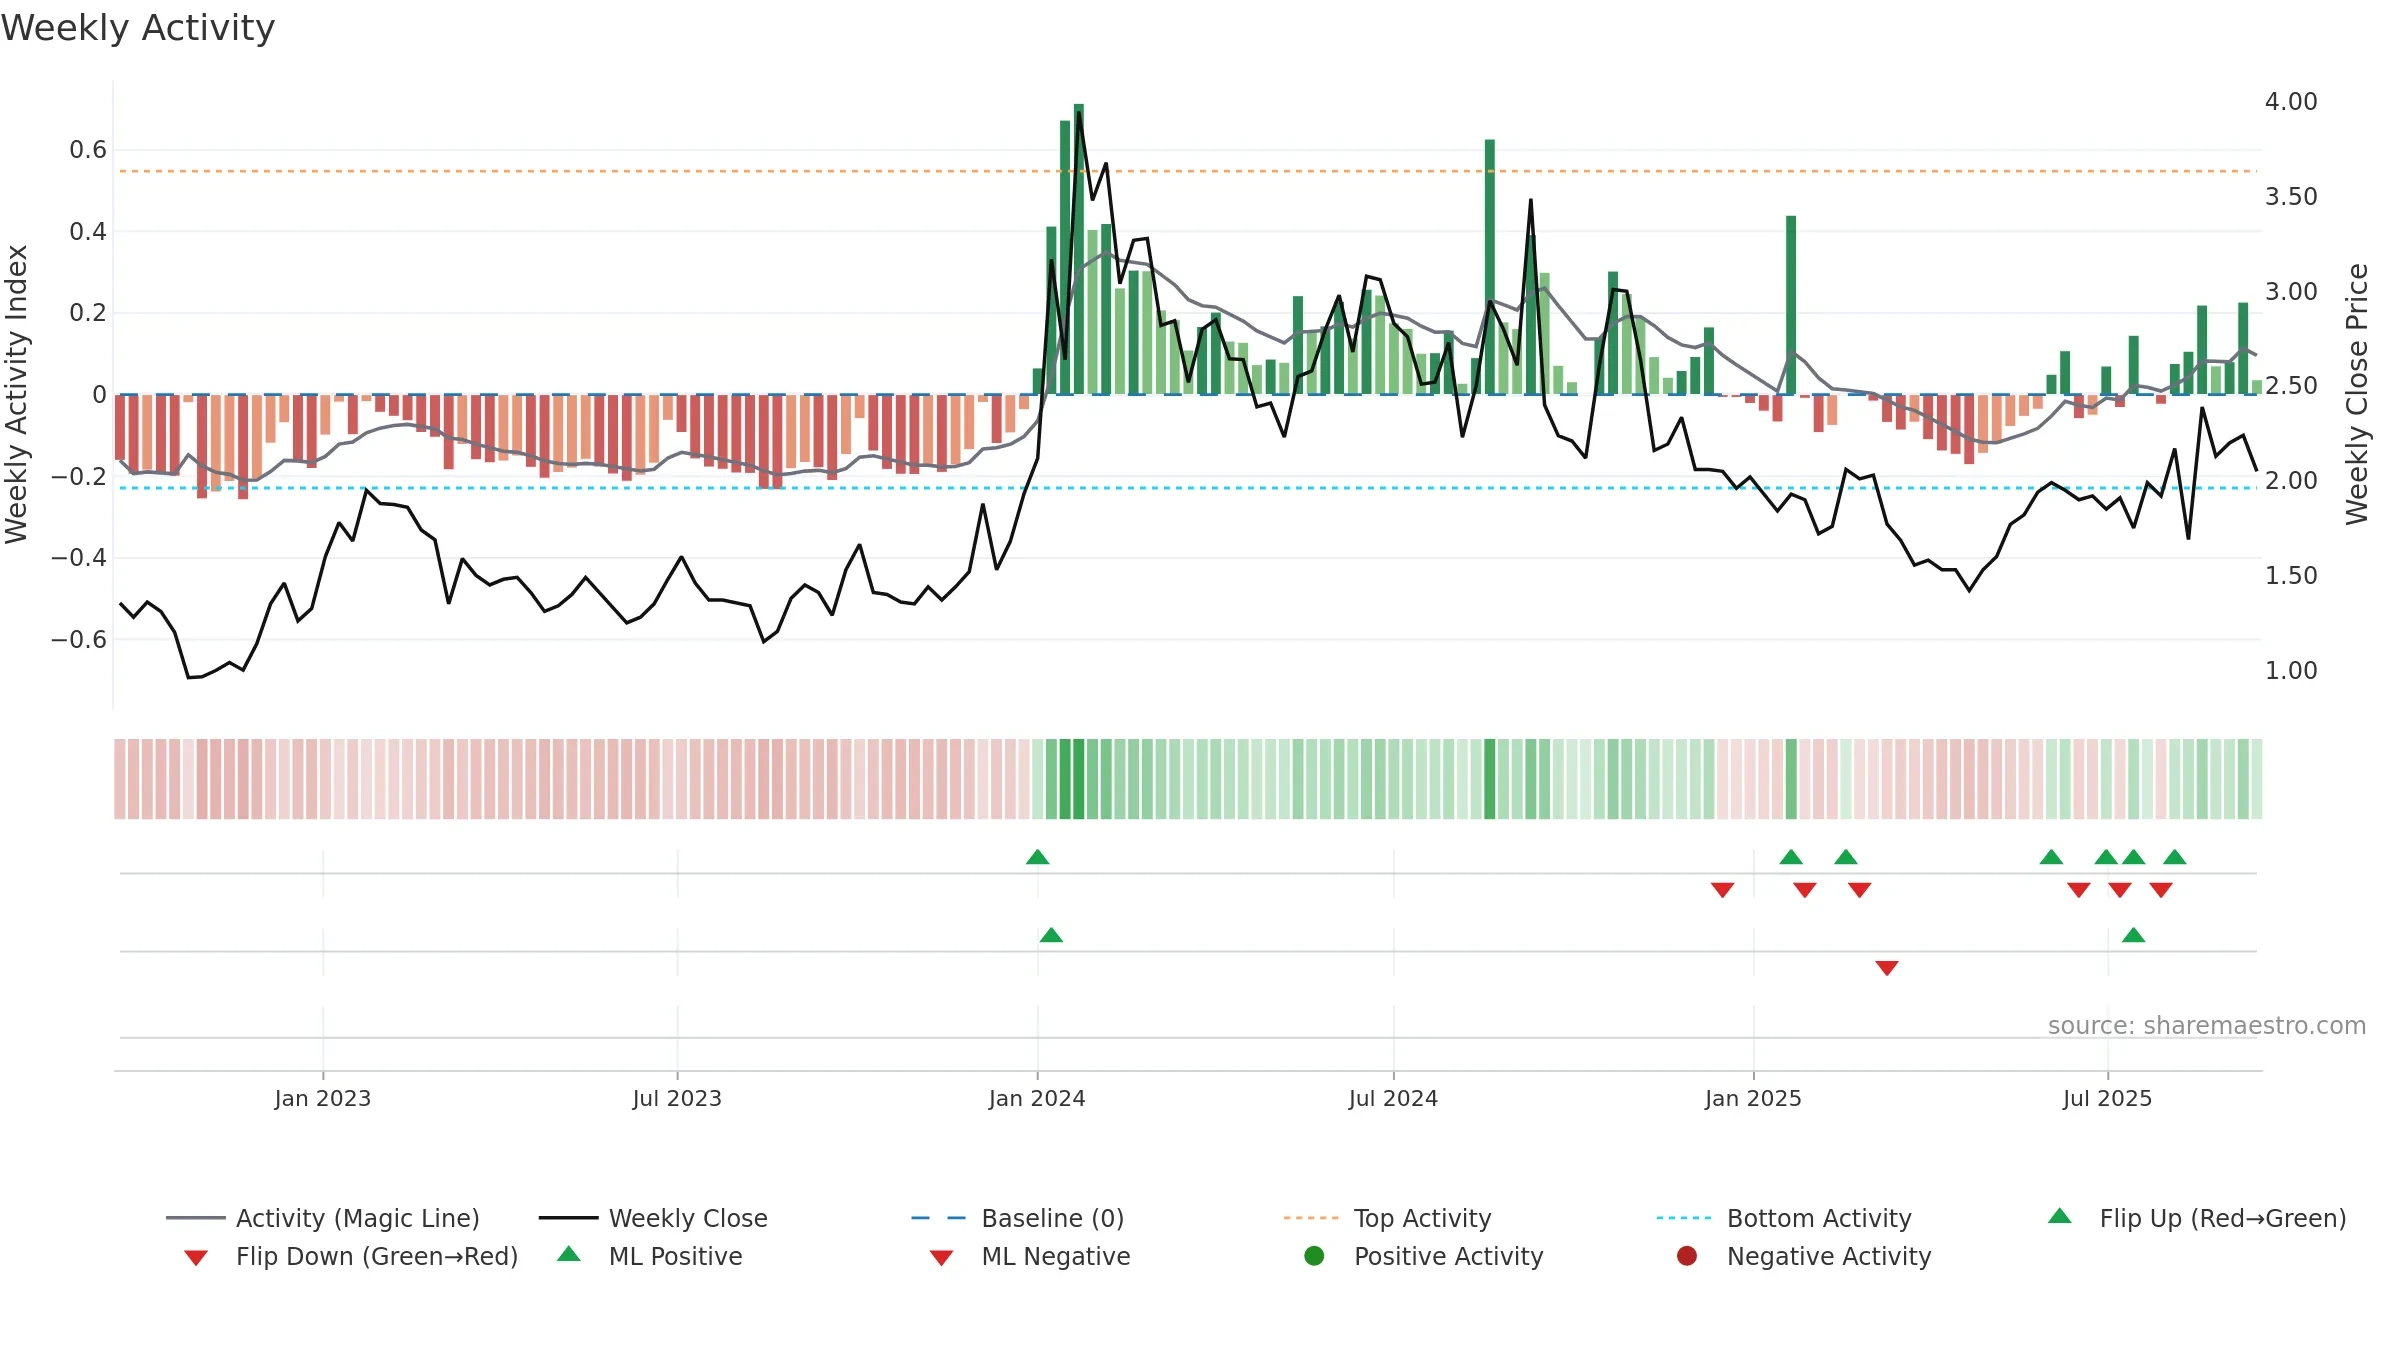Click the Flip Down legend red triangle
Image resolution: width=2400 pixels, height=1350 pixels.
pyautogui.click(x=196, y=1258)
